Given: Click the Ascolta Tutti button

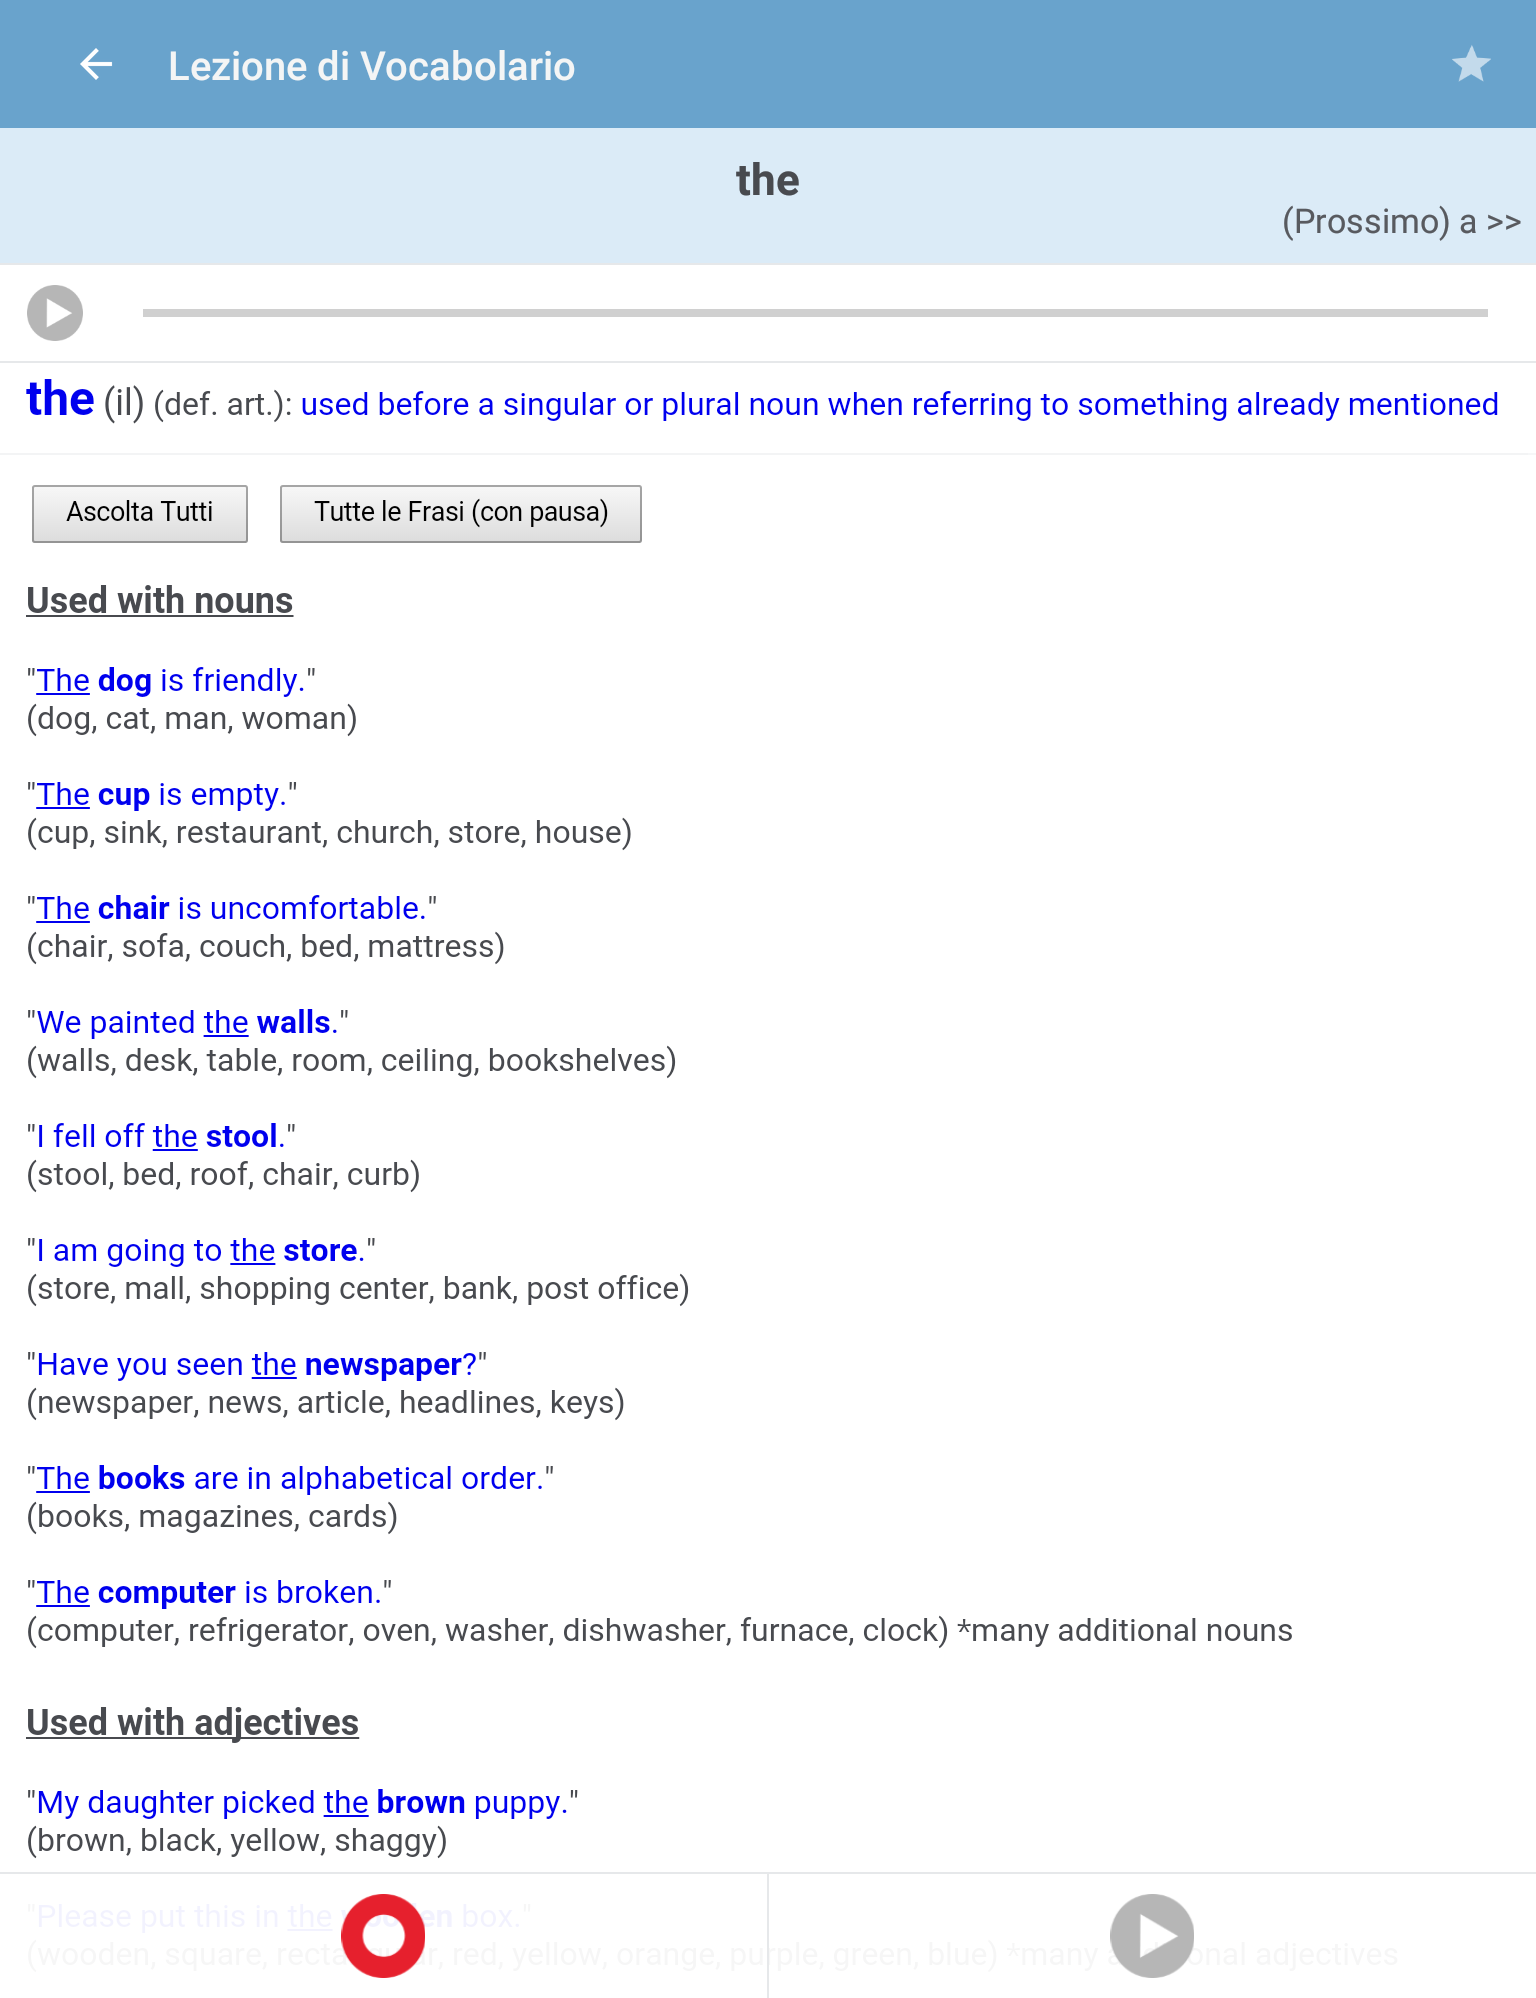Looking at the screenshot, I should pos(140,513).
